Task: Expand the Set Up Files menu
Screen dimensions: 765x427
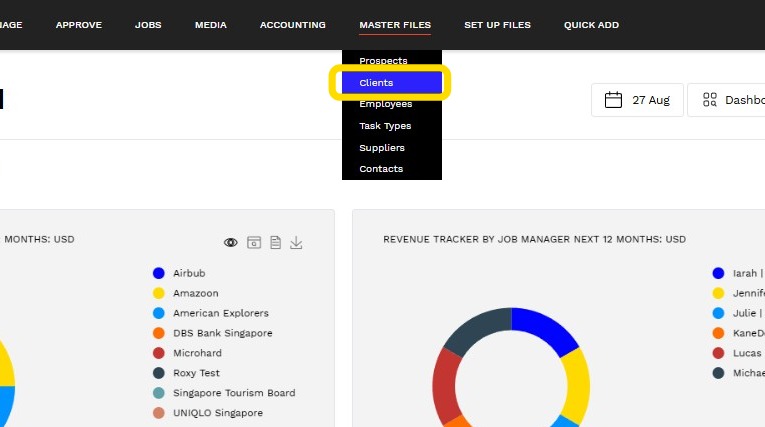Action: coord(497,25)
